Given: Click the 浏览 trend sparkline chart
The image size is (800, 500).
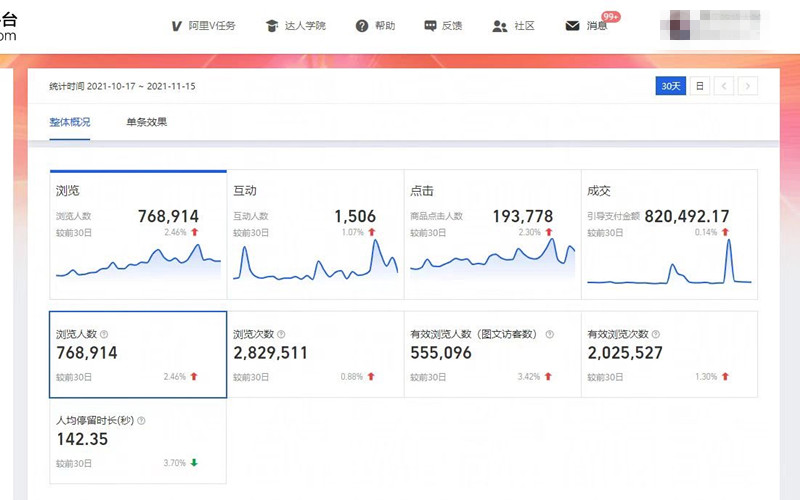Looking at the screenshot, I should tap(138, 261).
